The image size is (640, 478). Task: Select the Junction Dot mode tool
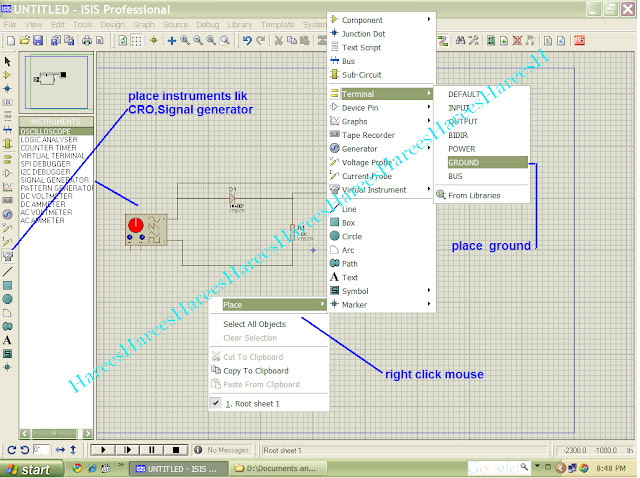click(7, 89)
